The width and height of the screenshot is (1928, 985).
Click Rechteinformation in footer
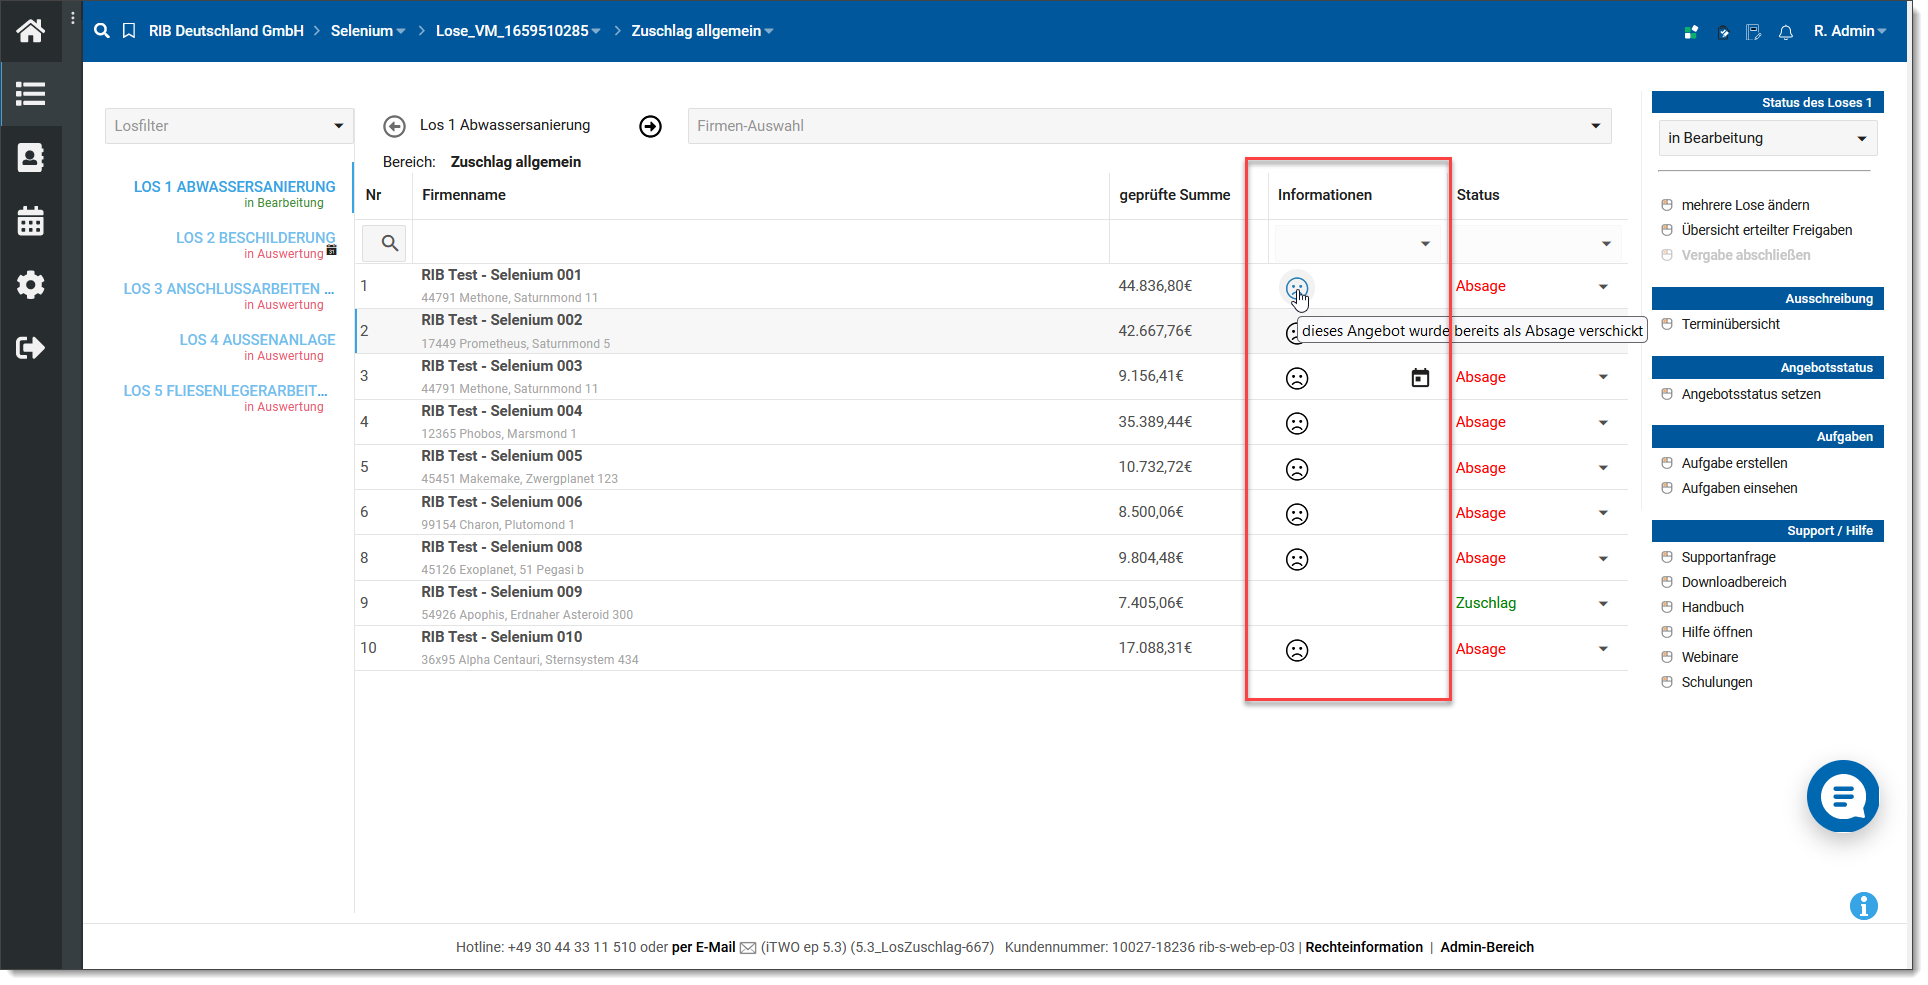1364,947
